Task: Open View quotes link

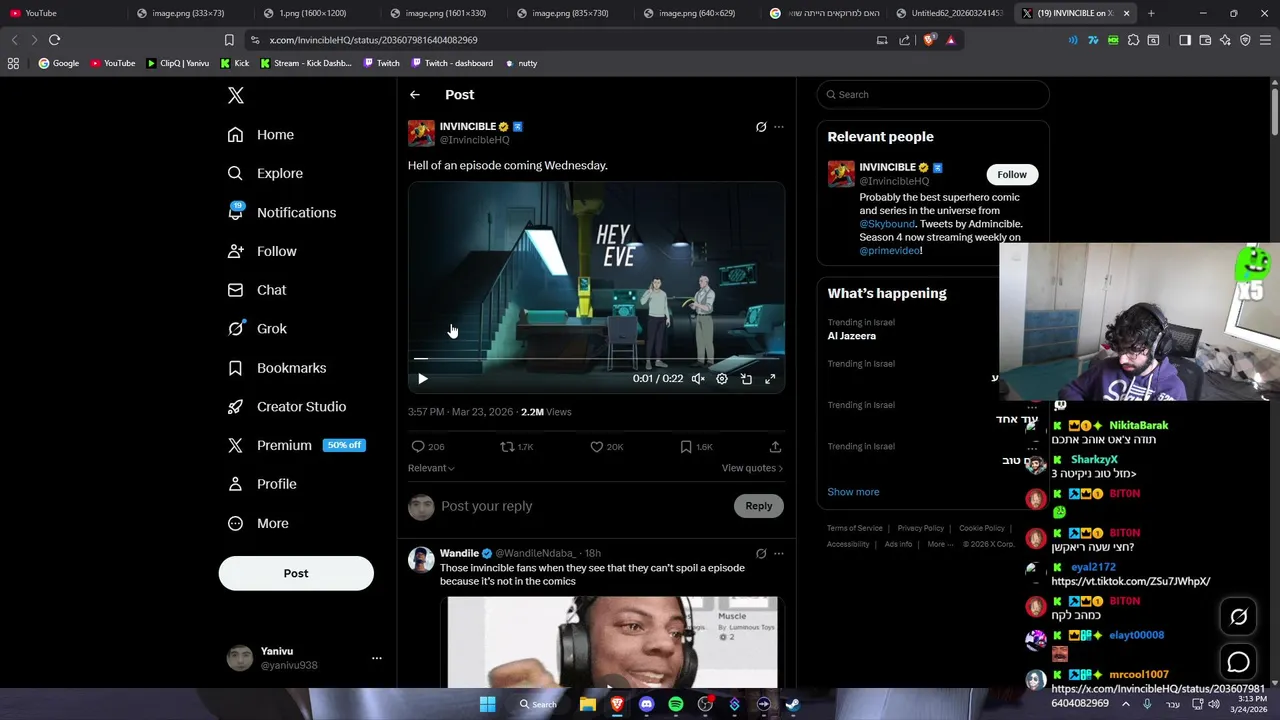Action: click(752, 468)
